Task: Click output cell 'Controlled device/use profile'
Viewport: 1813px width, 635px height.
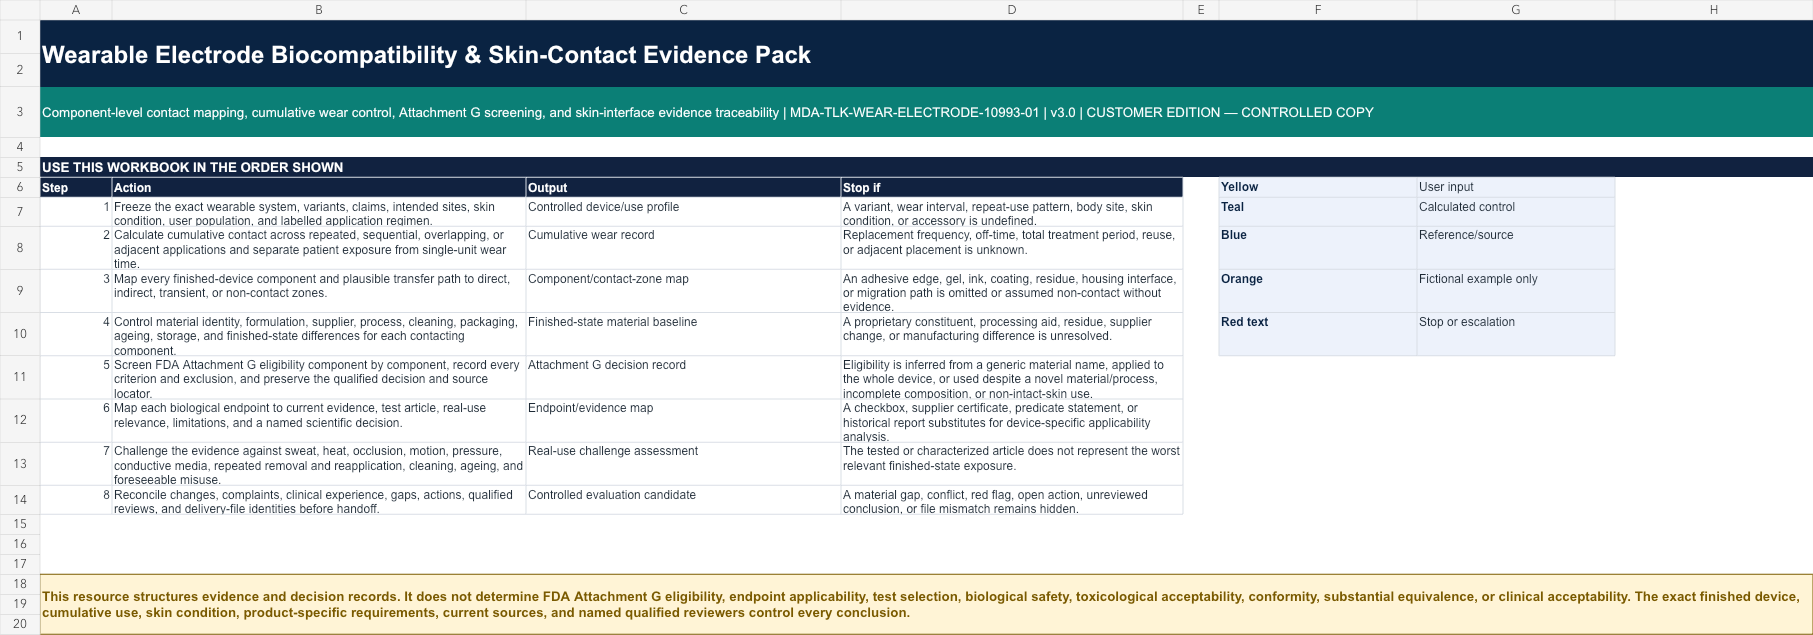Action: (x=683, y=212)
